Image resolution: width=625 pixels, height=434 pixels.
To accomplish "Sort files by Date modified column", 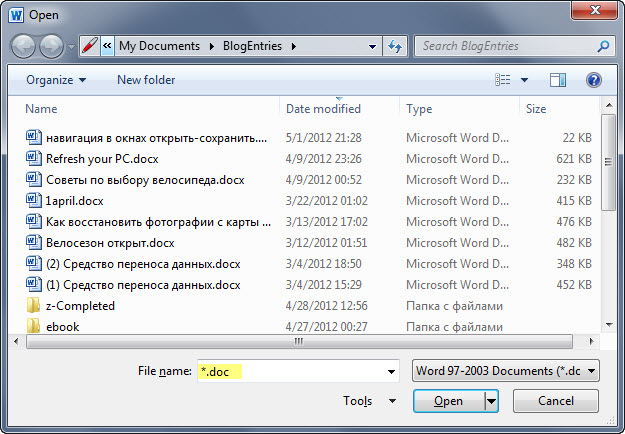I will [323, 109].
